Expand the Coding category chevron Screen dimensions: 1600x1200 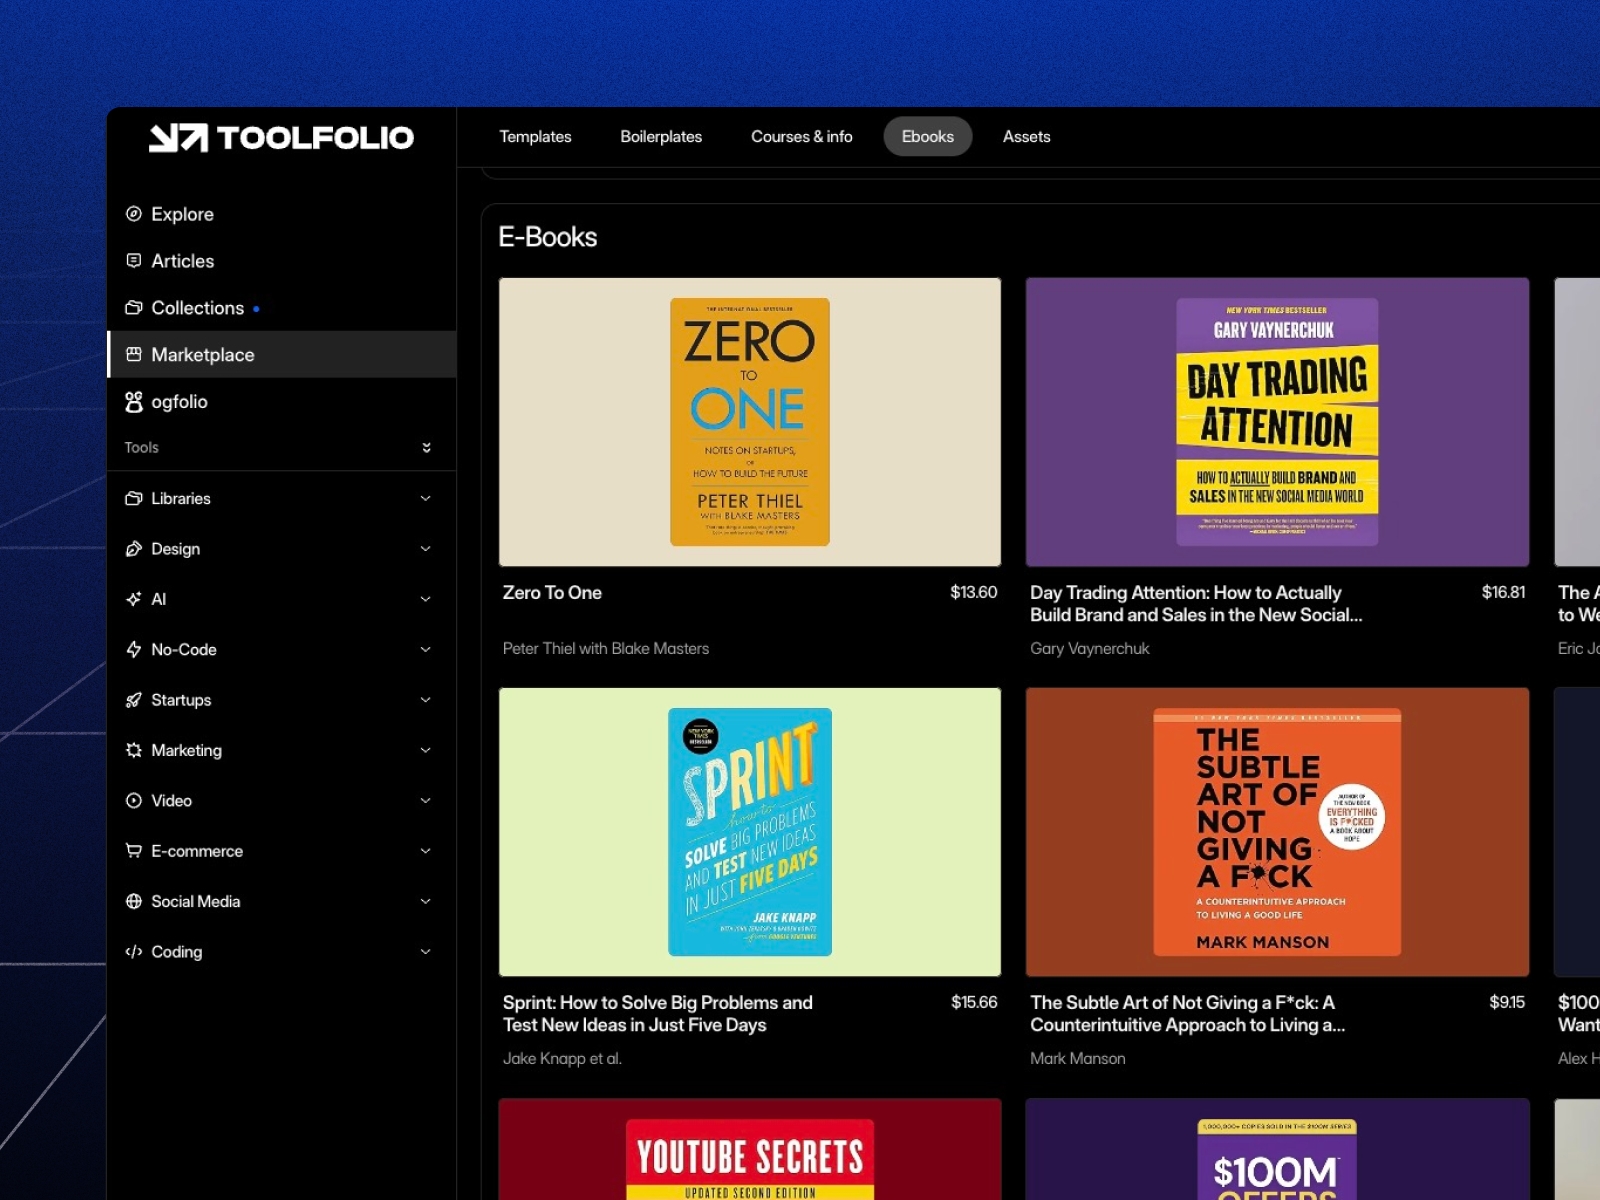(426, 952)
